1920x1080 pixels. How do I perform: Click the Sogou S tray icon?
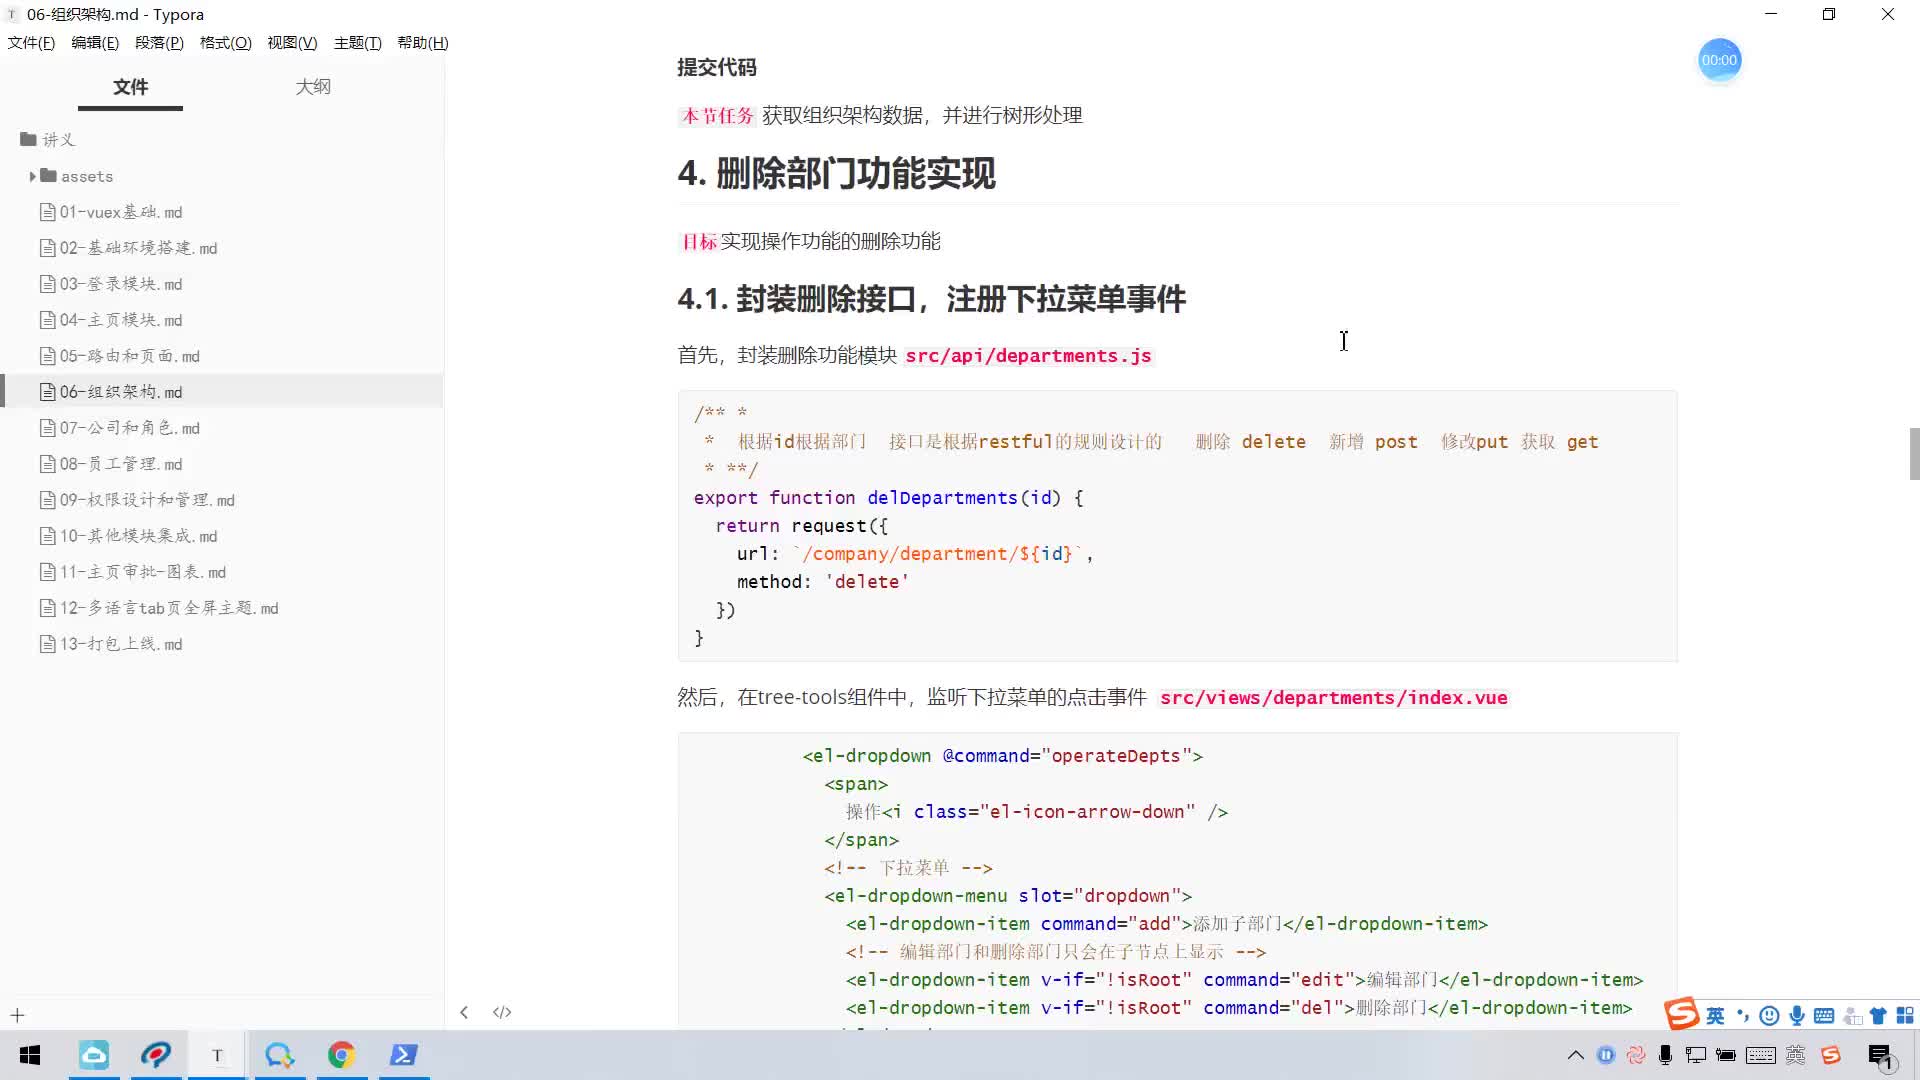[1831, 1055]
